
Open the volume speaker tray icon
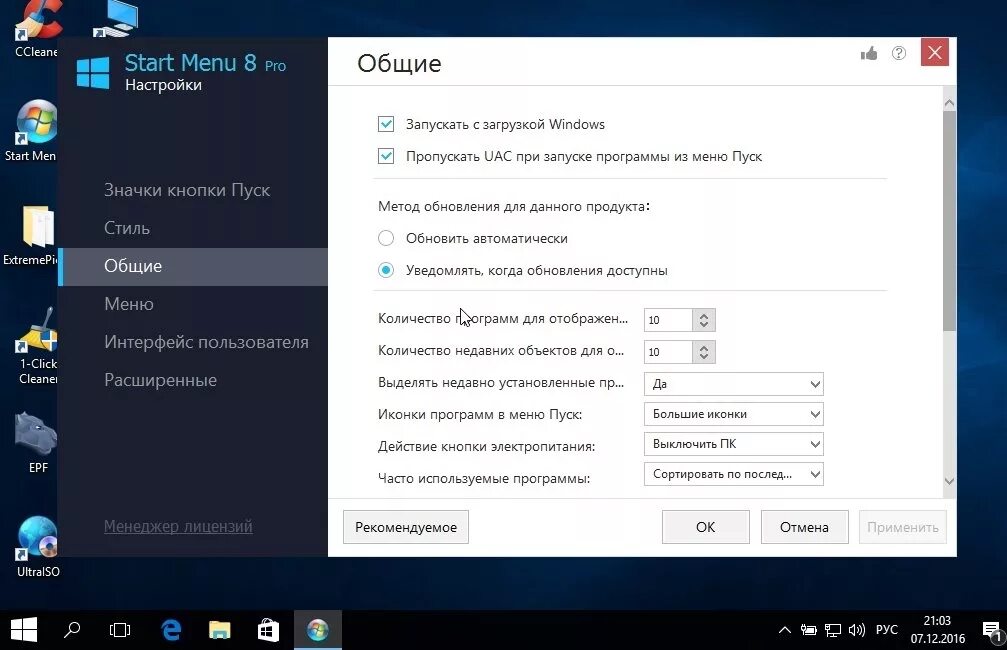857,630
